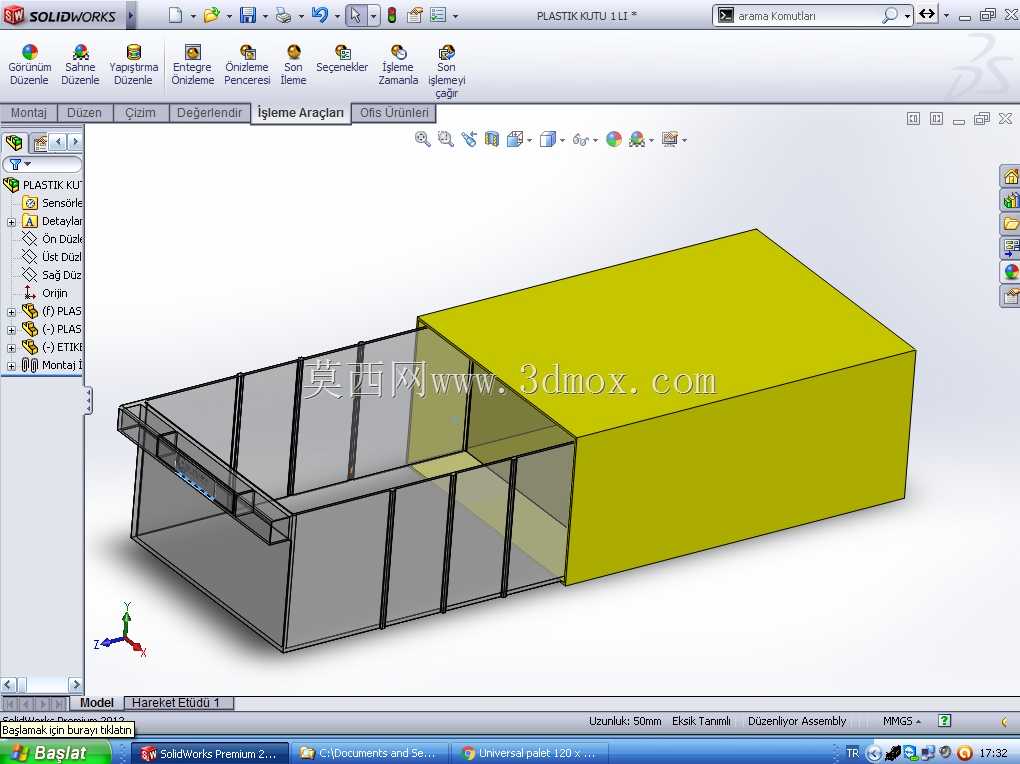This screenshot has width=1020, height=764.
Task: Click Zoom to Fit in view toolbar
Action: coord(423,139)
